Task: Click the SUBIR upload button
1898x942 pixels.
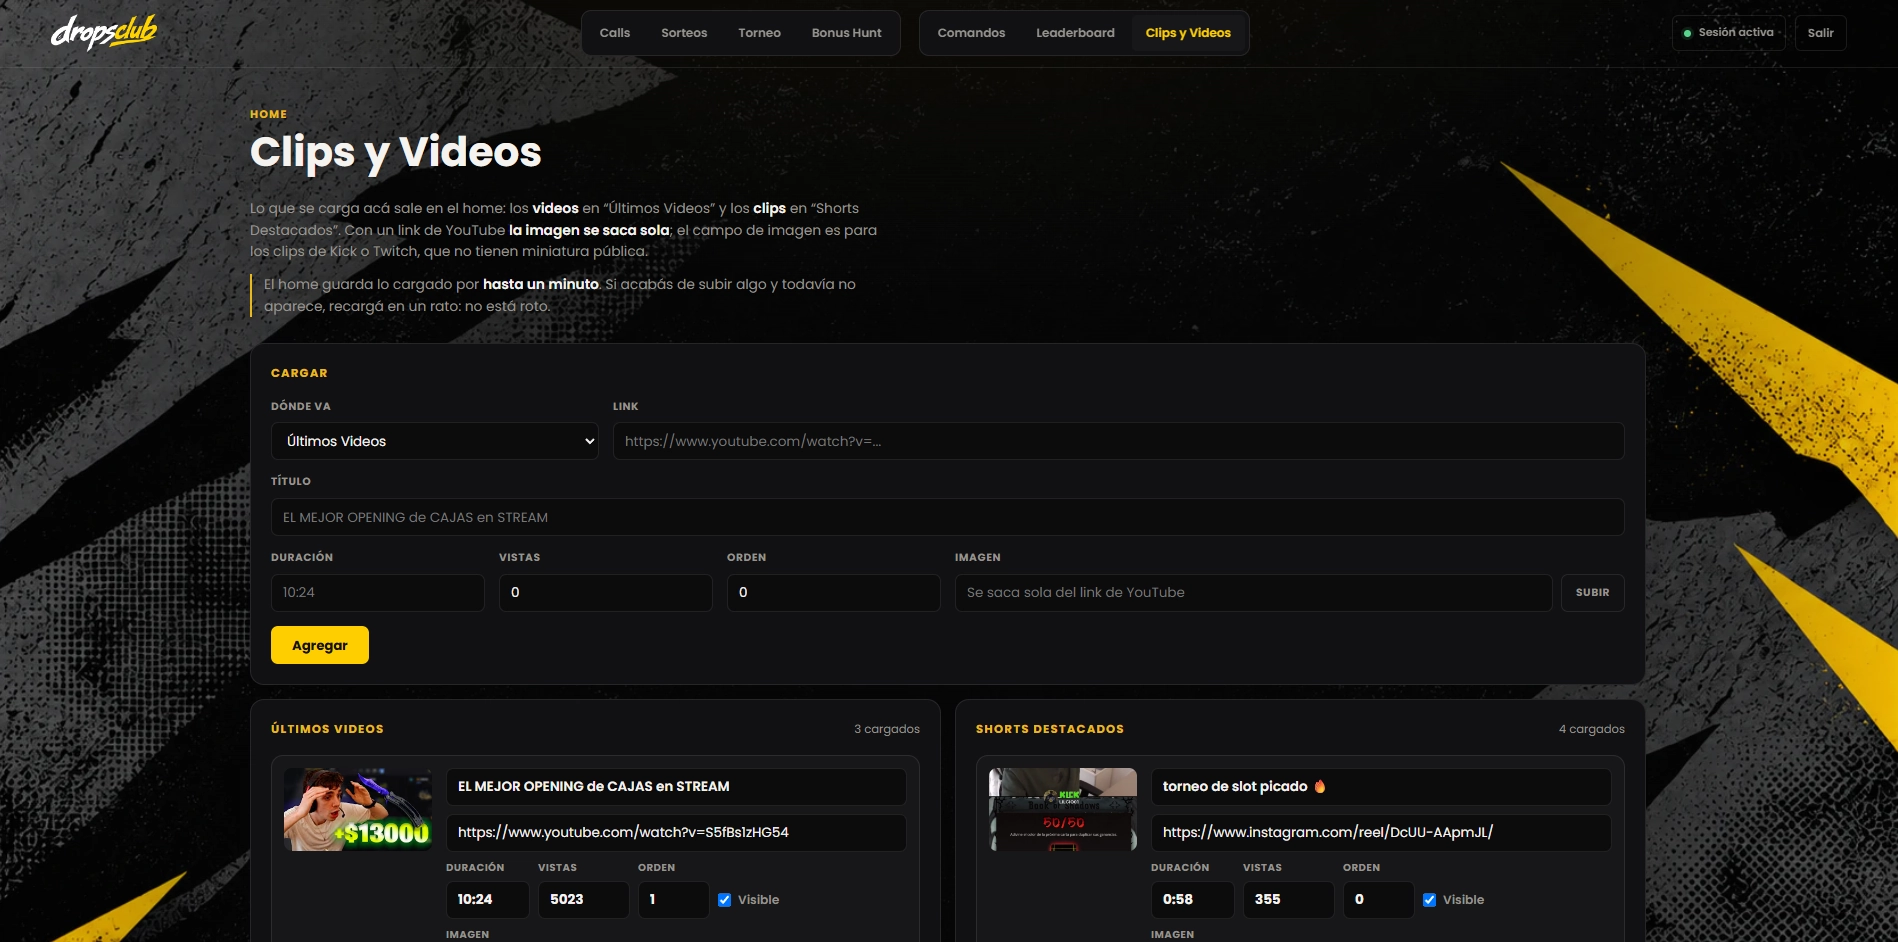Action: click(1592, 592)
